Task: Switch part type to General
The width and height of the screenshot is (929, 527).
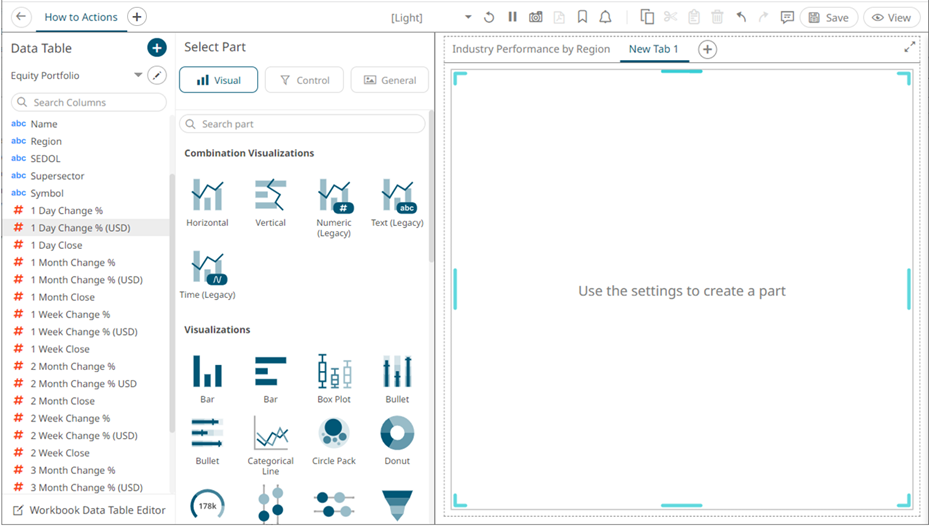Action: 389,80
